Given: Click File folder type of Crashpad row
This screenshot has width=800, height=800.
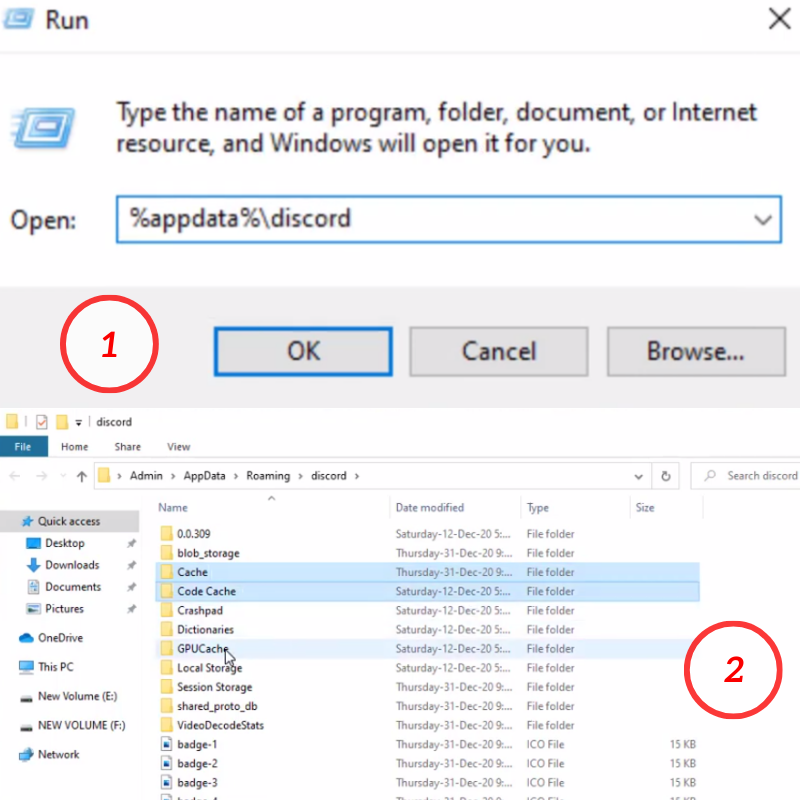Looking at the screenshot, I should [x=551, y=611].
